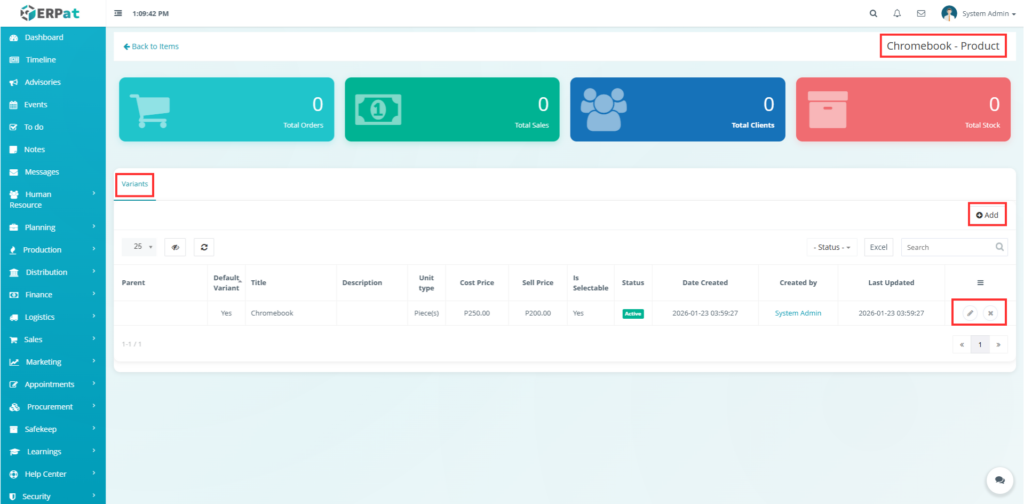Toggle column visibility with eye icon
Screen dimensions: 1024x504
(175, 247)
